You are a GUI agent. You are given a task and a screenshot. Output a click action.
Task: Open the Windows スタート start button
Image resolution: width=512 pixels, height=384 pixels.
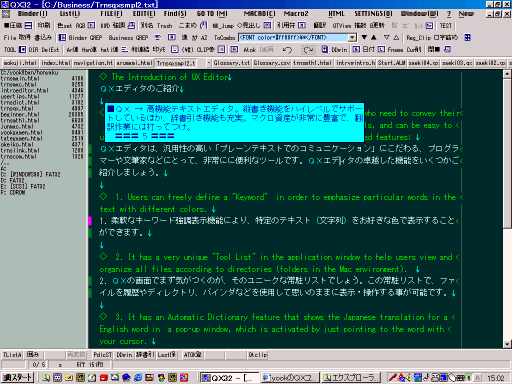(x=17, y=378)
